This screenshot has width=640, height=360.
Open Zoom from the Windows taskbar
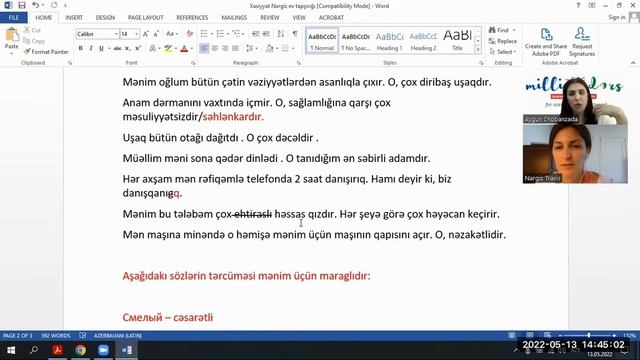tap(103, 350)
